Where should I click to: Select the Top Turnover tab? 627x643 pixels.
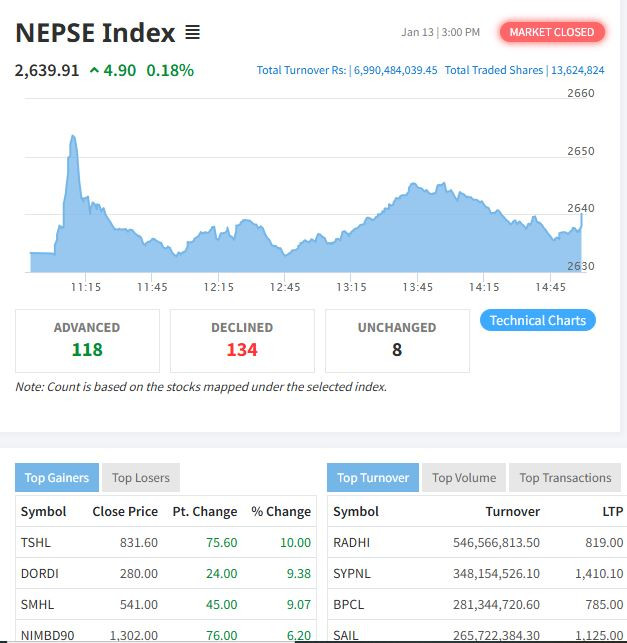373,478
